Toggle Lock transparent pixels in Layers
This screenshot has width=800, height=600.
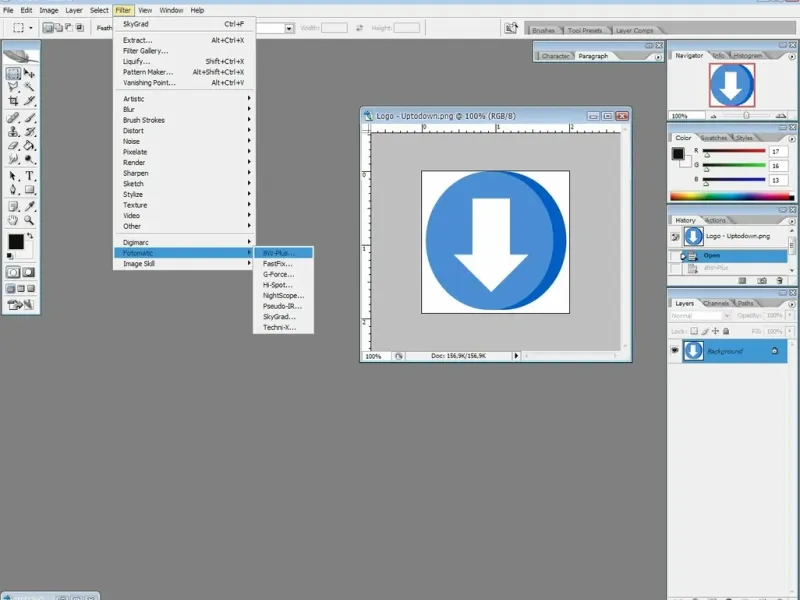click(694, 331)
